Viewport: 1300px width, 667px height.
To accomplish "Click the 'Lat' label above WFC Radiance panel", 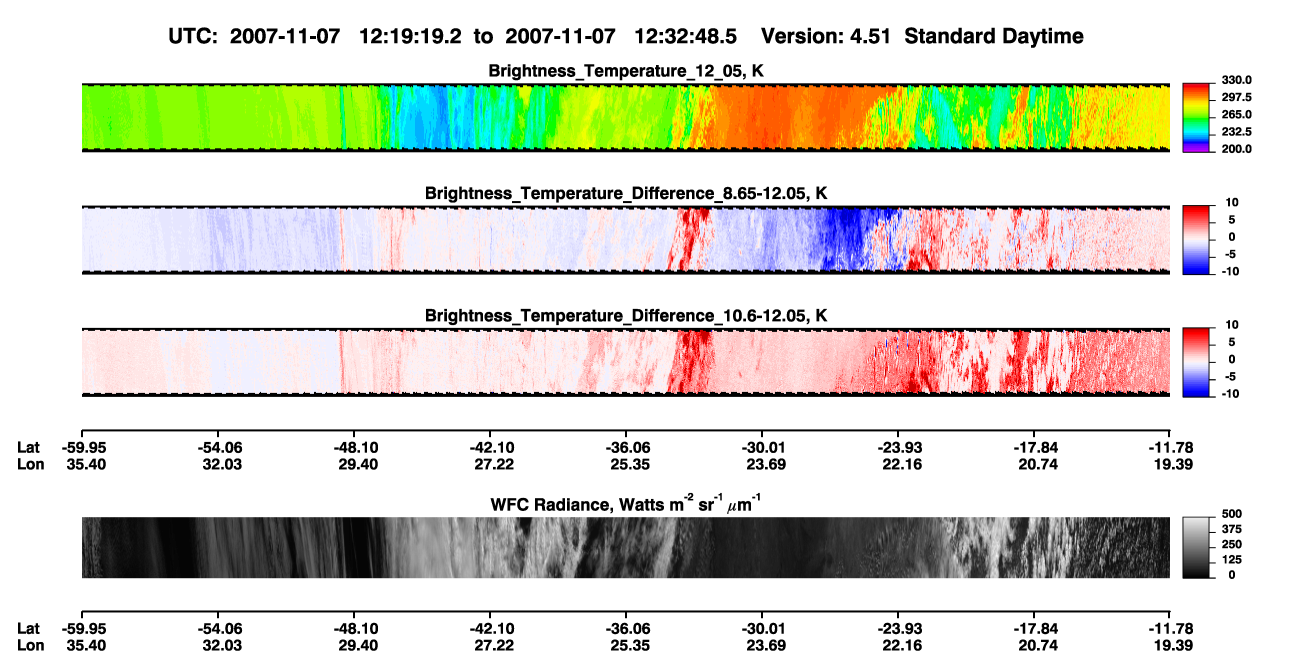I will tap(29, 447).
